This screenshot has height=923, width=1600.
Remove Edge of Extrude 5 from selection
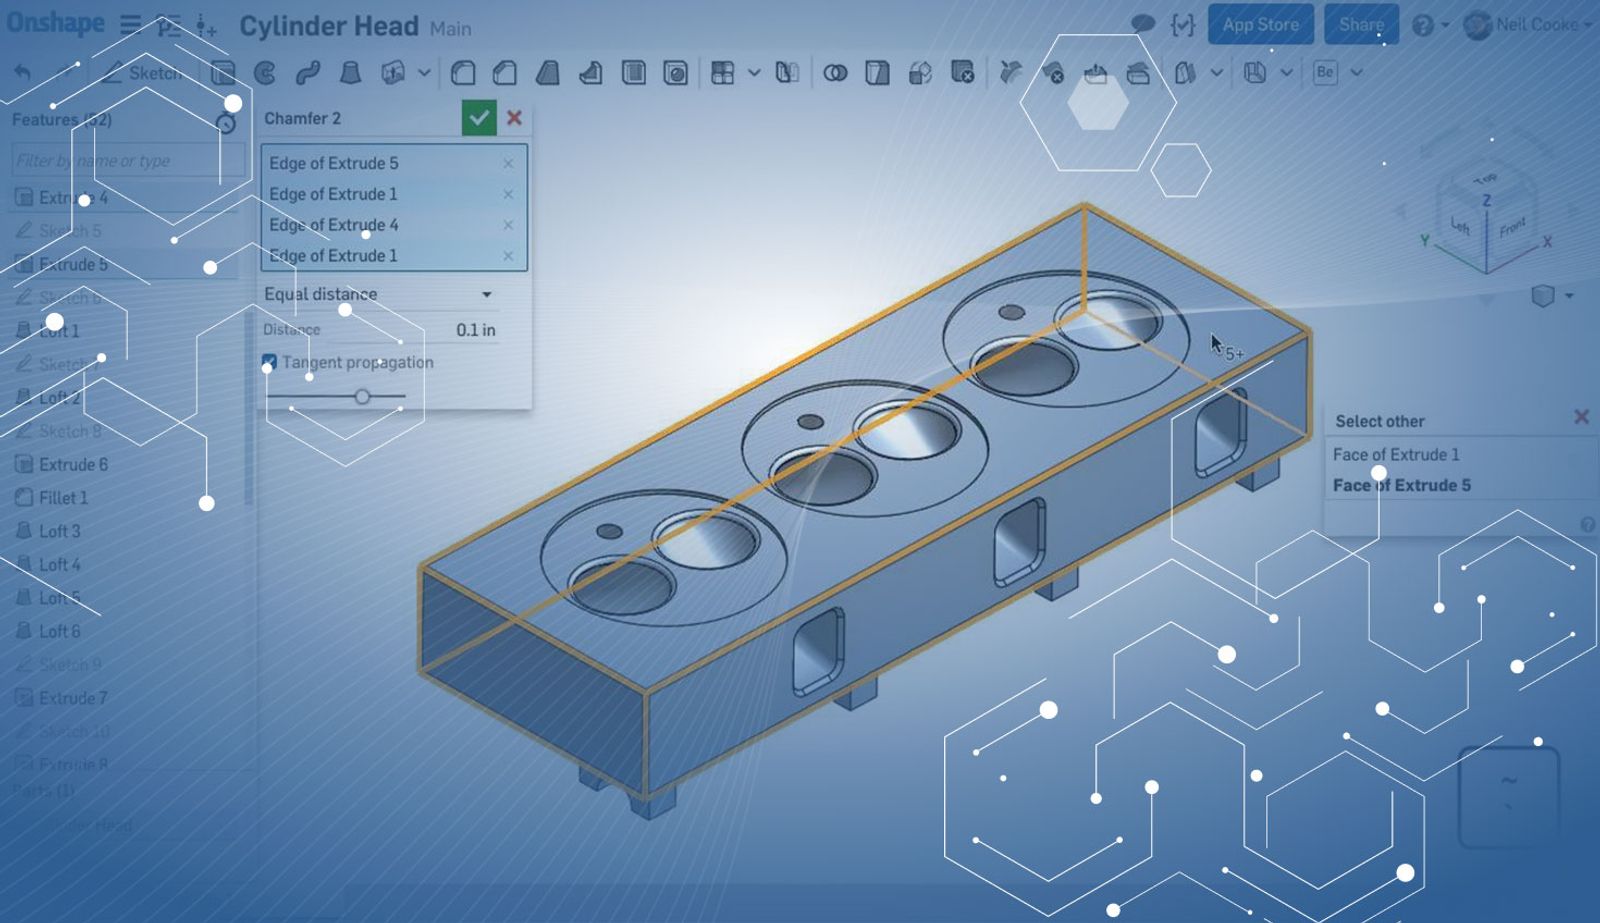[x=508, y=163]
